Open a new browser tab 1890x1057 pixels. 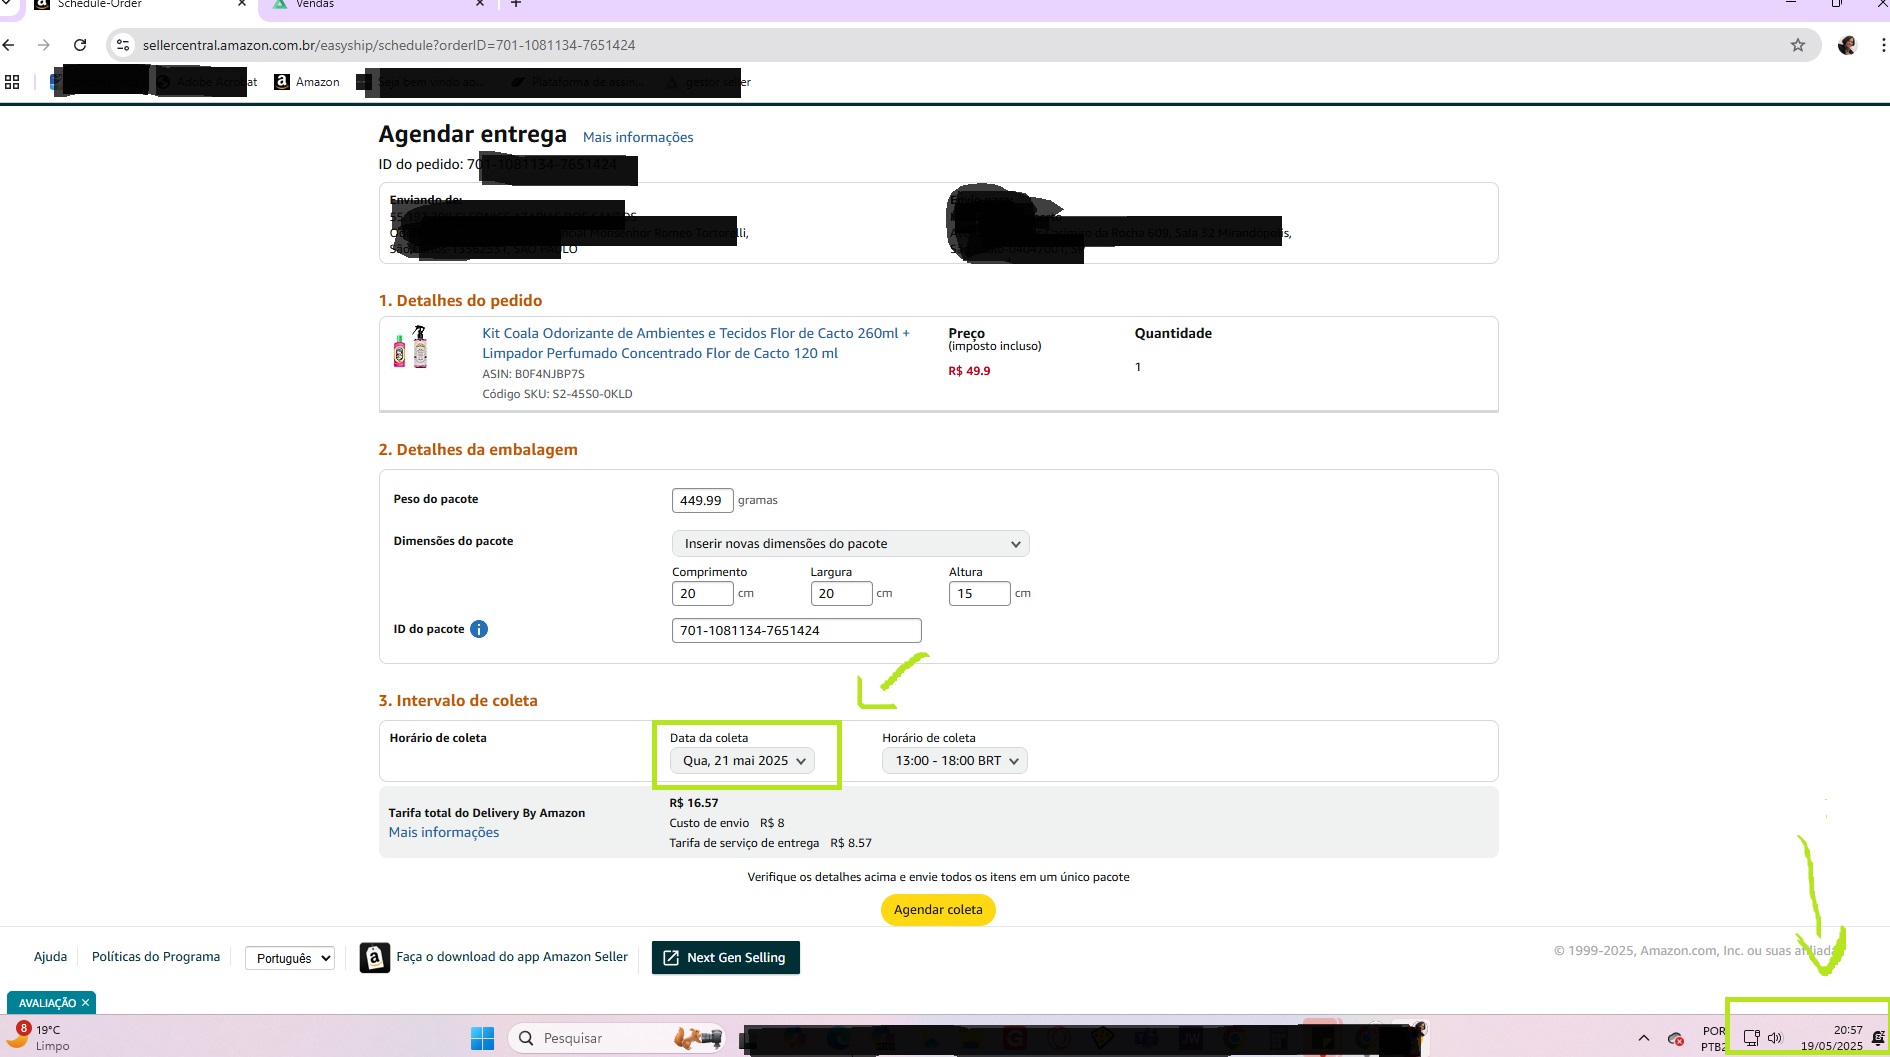[x=516, y=4]
